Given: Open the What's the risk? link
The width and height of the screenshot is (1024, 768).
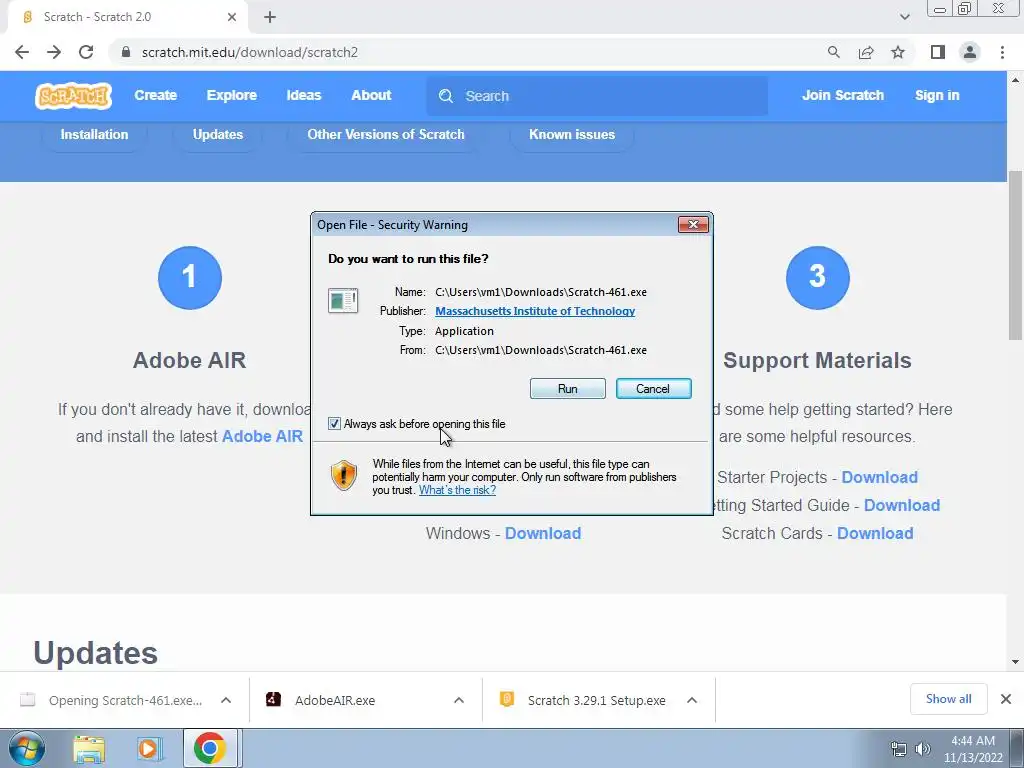Looking at the screenshot, I should pyautogui.click(x=457, y=490).
